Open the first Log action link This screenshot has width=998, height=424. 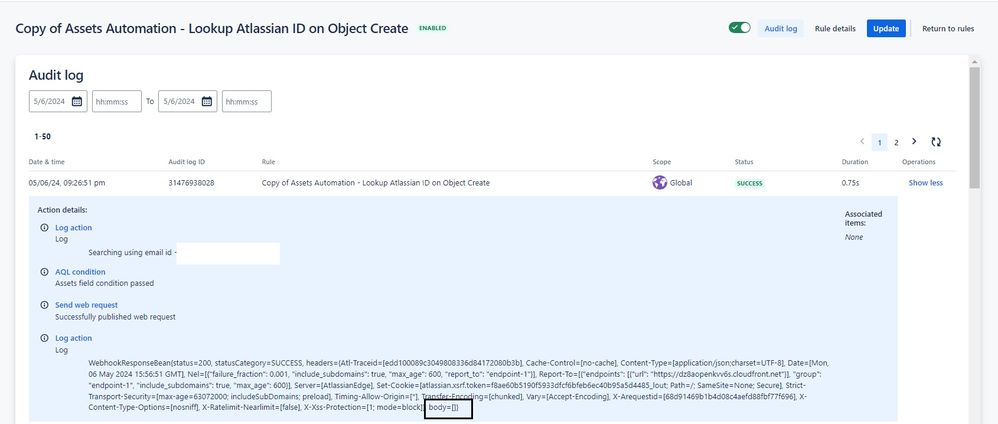(x=73, y=227)
